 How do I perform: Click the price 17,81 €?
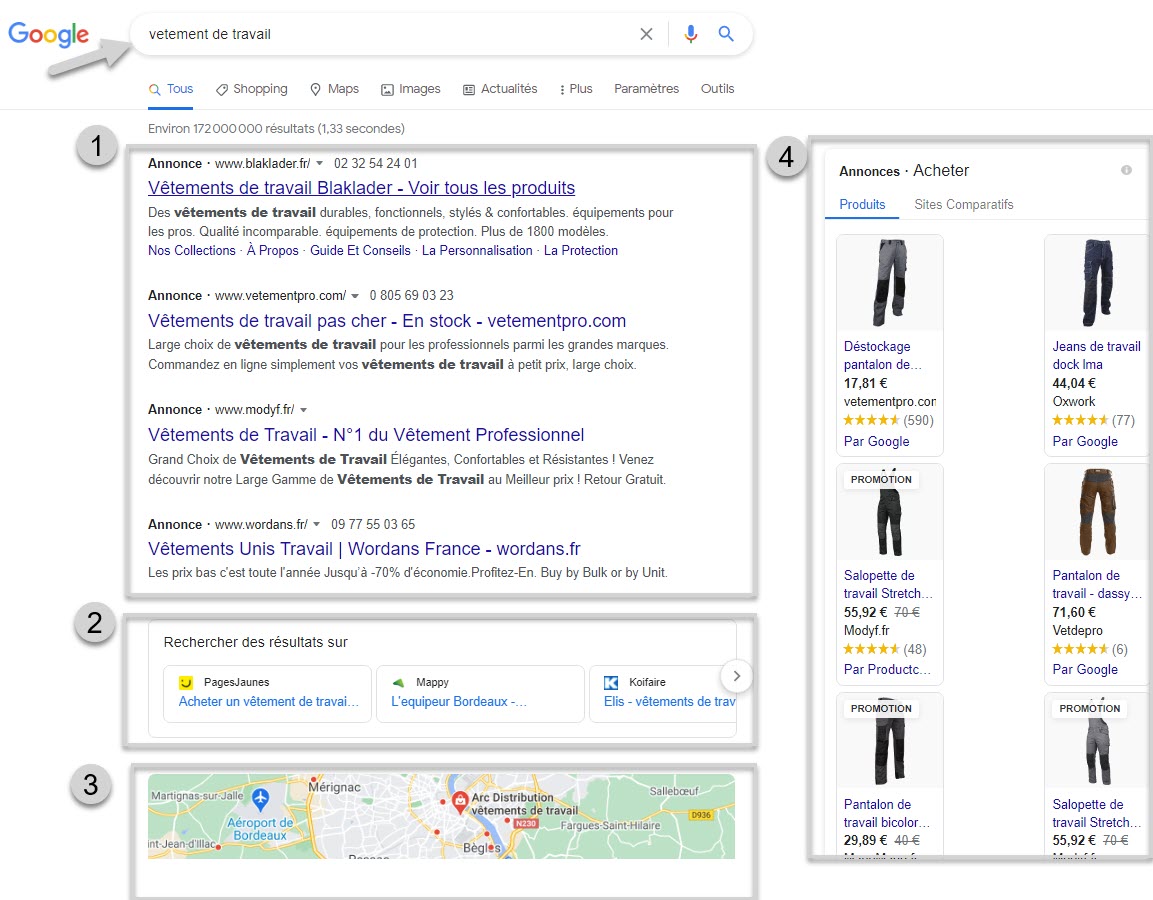(x=865, y=383)
